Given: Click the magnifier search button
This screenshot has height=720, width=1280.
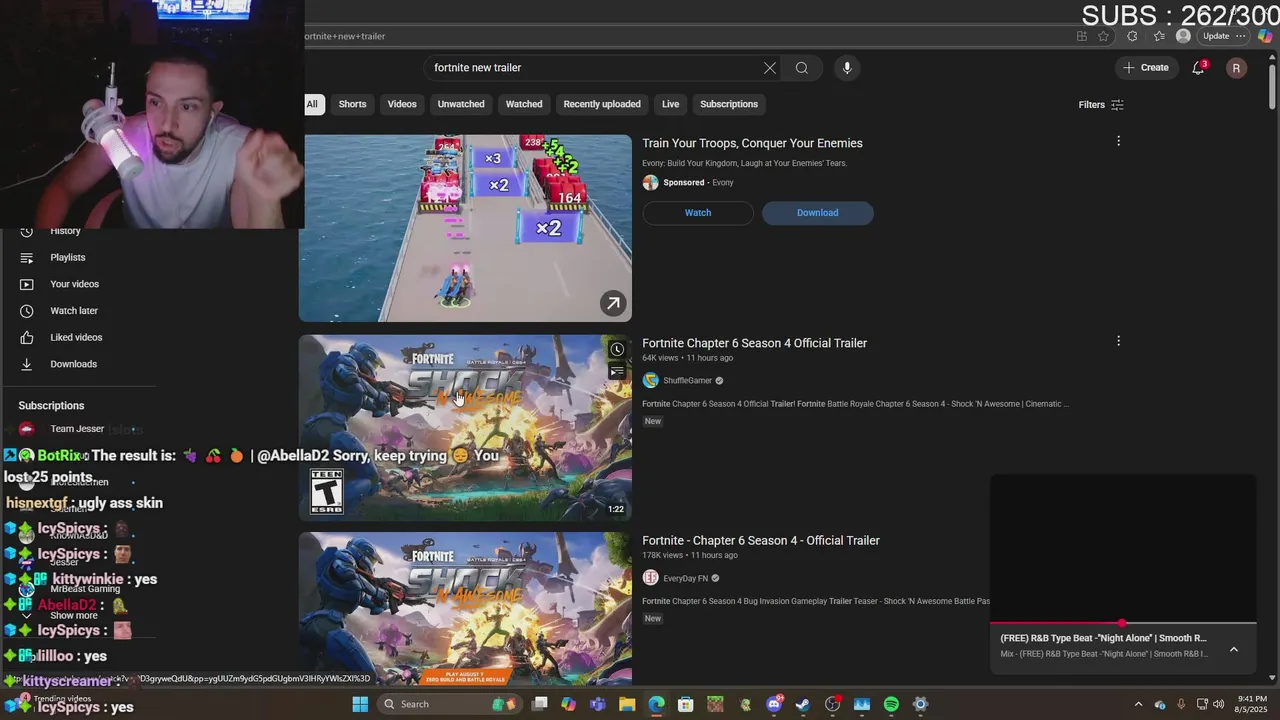Looking at the screenshot, I should (801, 68).
